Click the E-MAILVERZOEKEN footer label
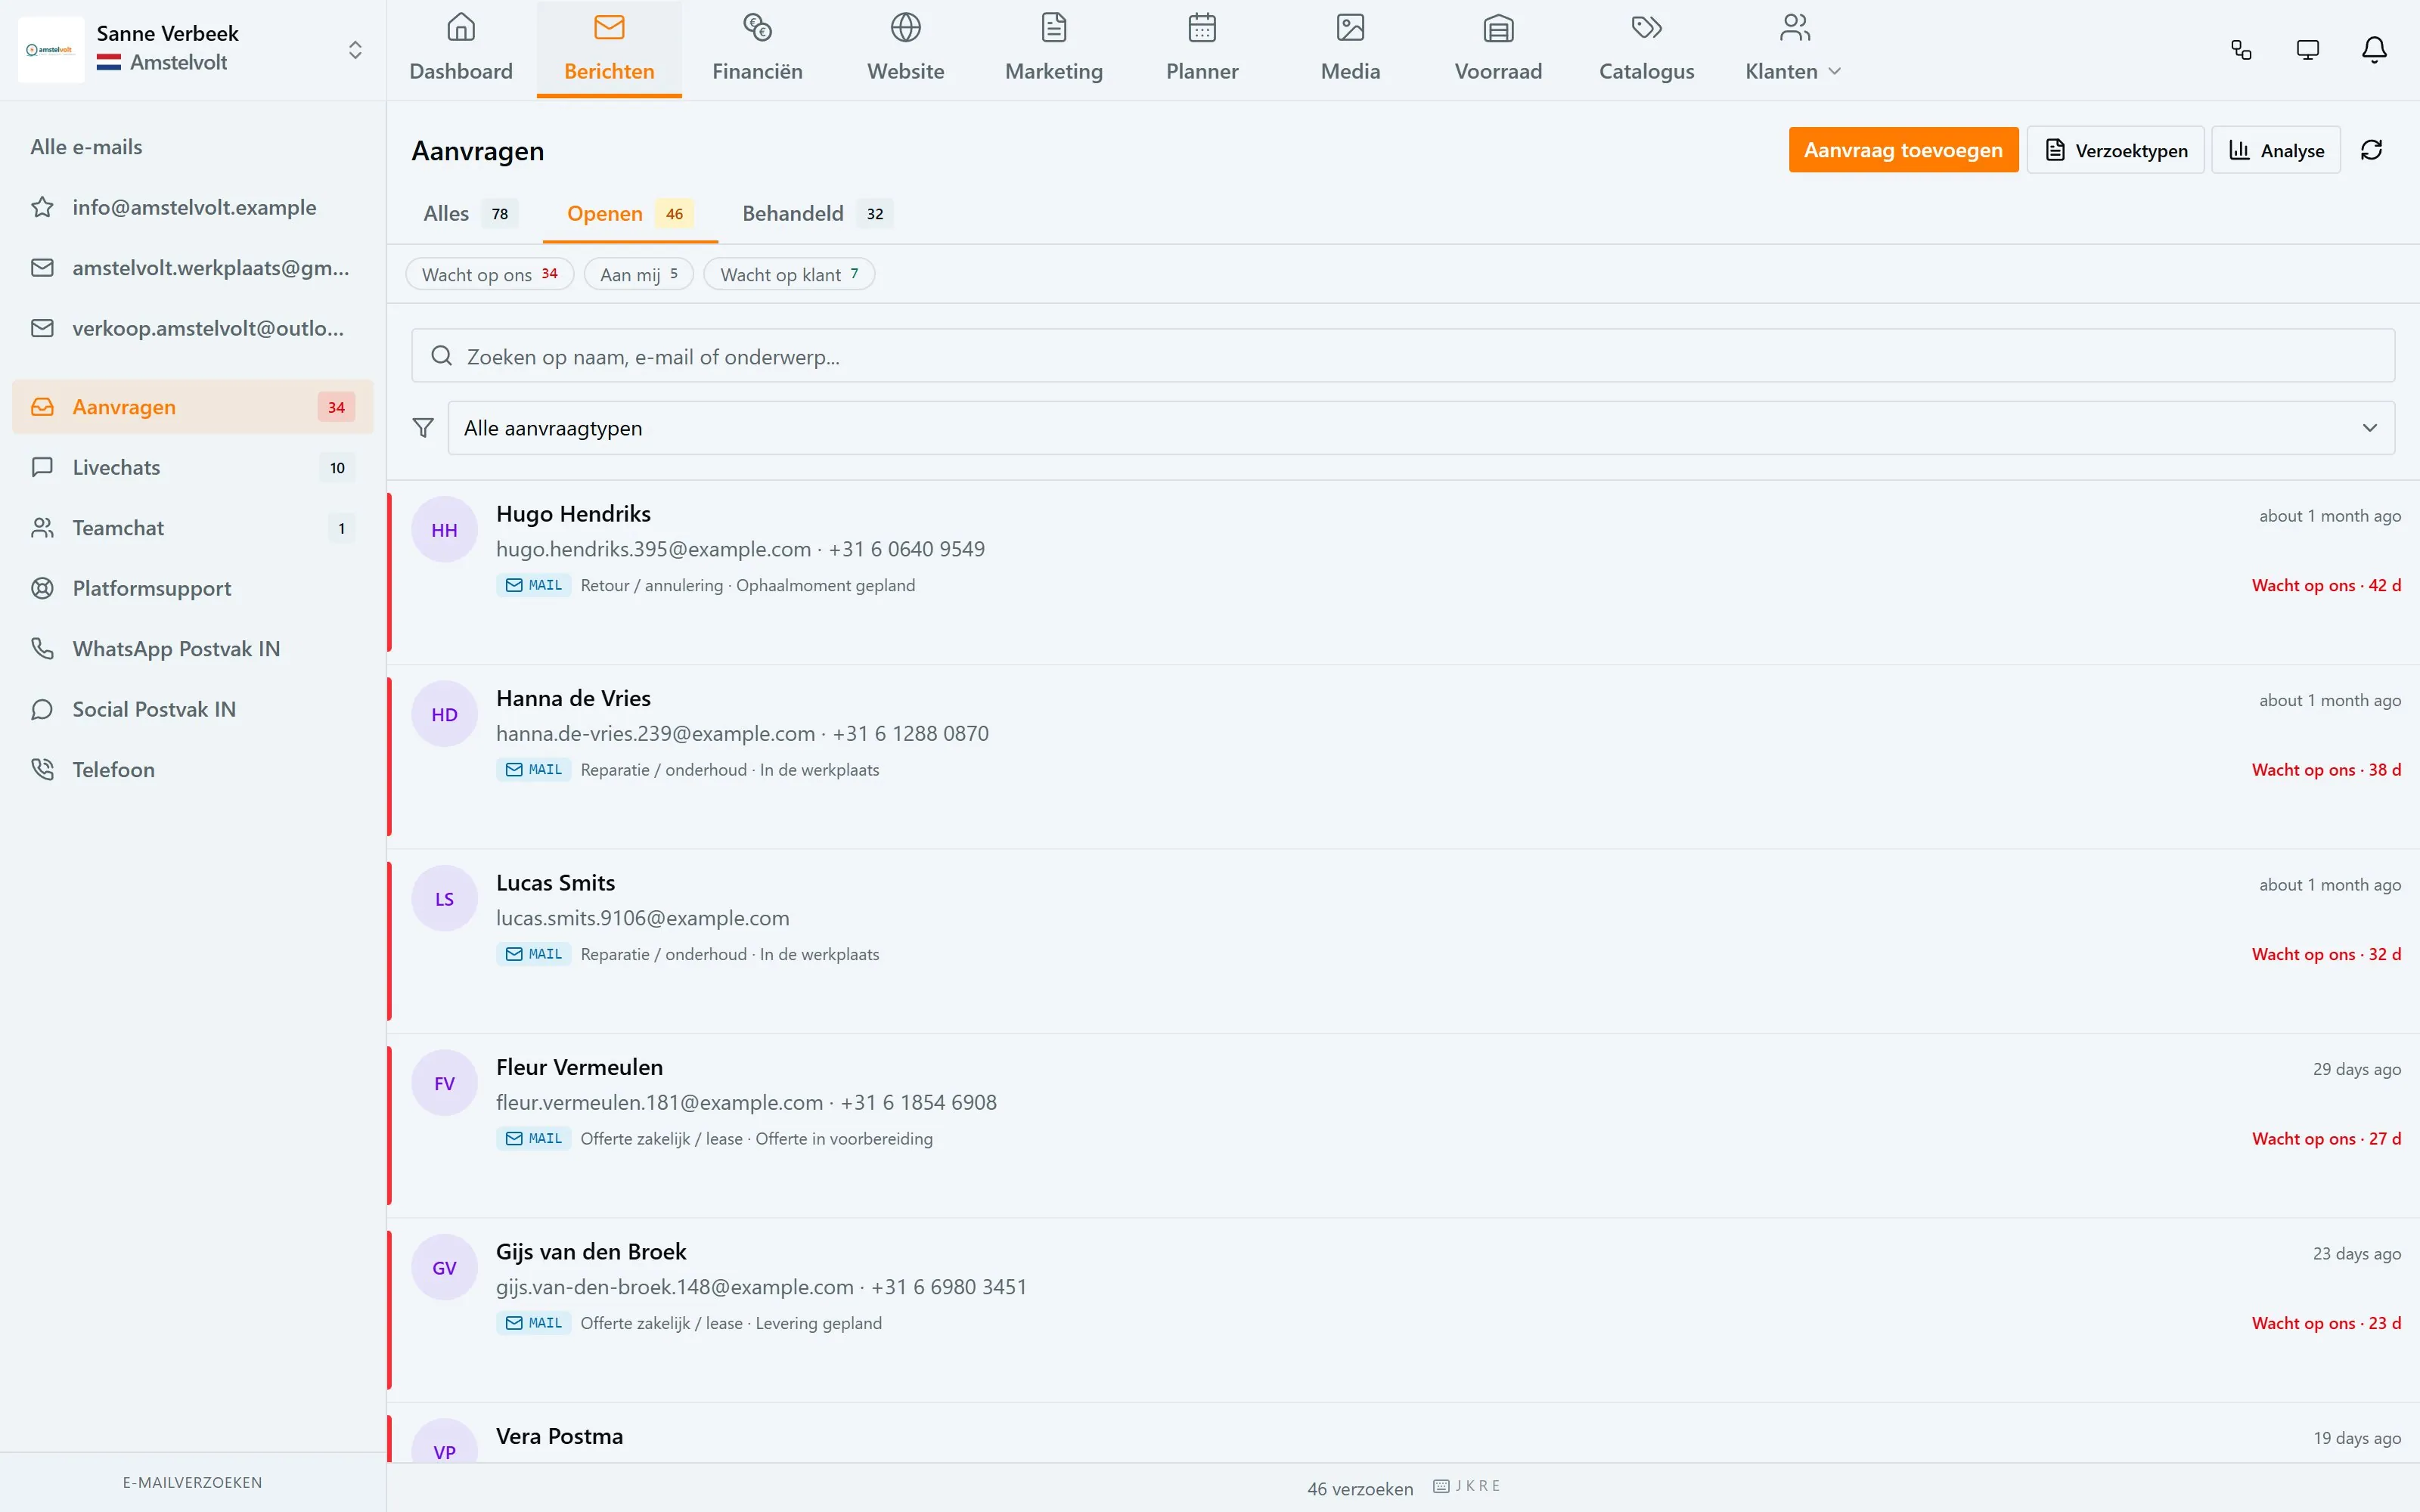Screen dimensions: 2420x1512 pyautogui.click(x=193, y=1483)
